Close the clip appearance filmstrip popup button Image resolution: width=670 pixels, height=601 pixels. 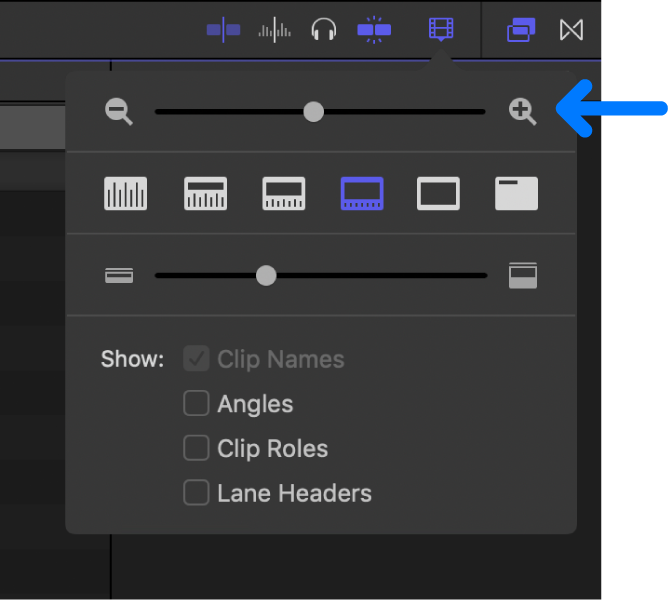pos(441,29)
